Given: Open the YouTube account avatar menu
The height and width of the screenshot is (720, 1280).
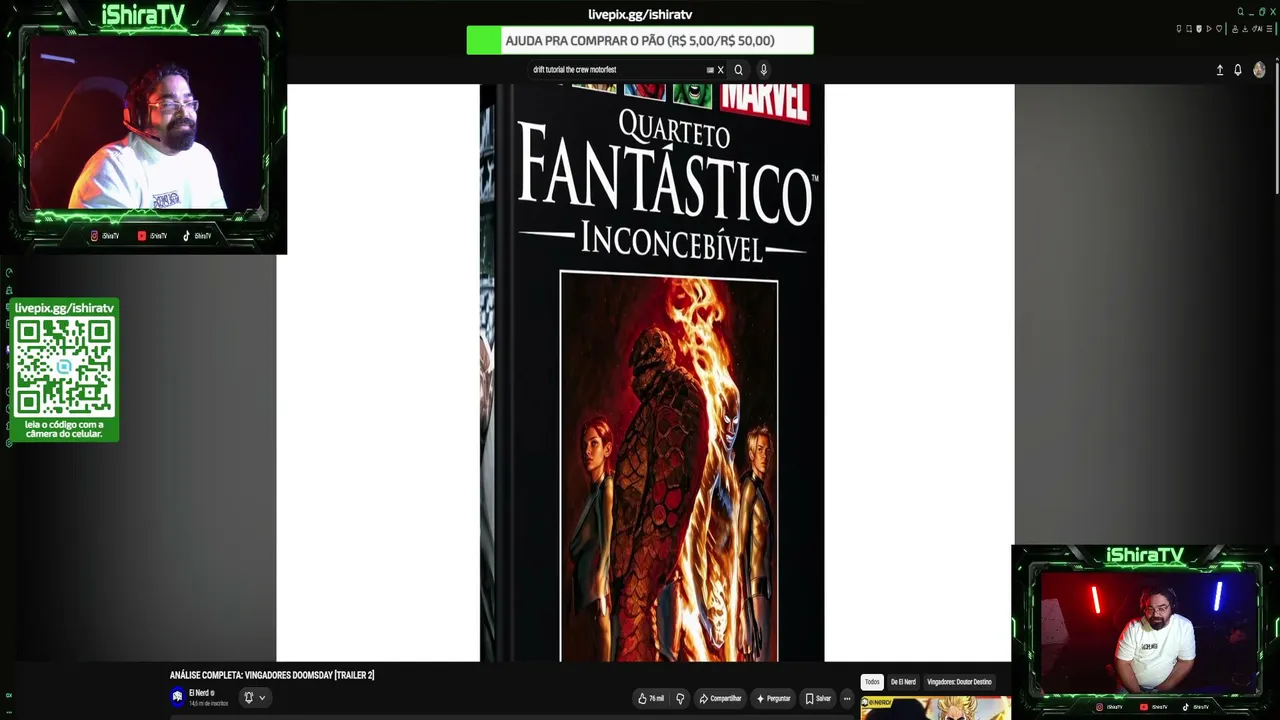Looking at the screenshot, I should click(1259, 70).
